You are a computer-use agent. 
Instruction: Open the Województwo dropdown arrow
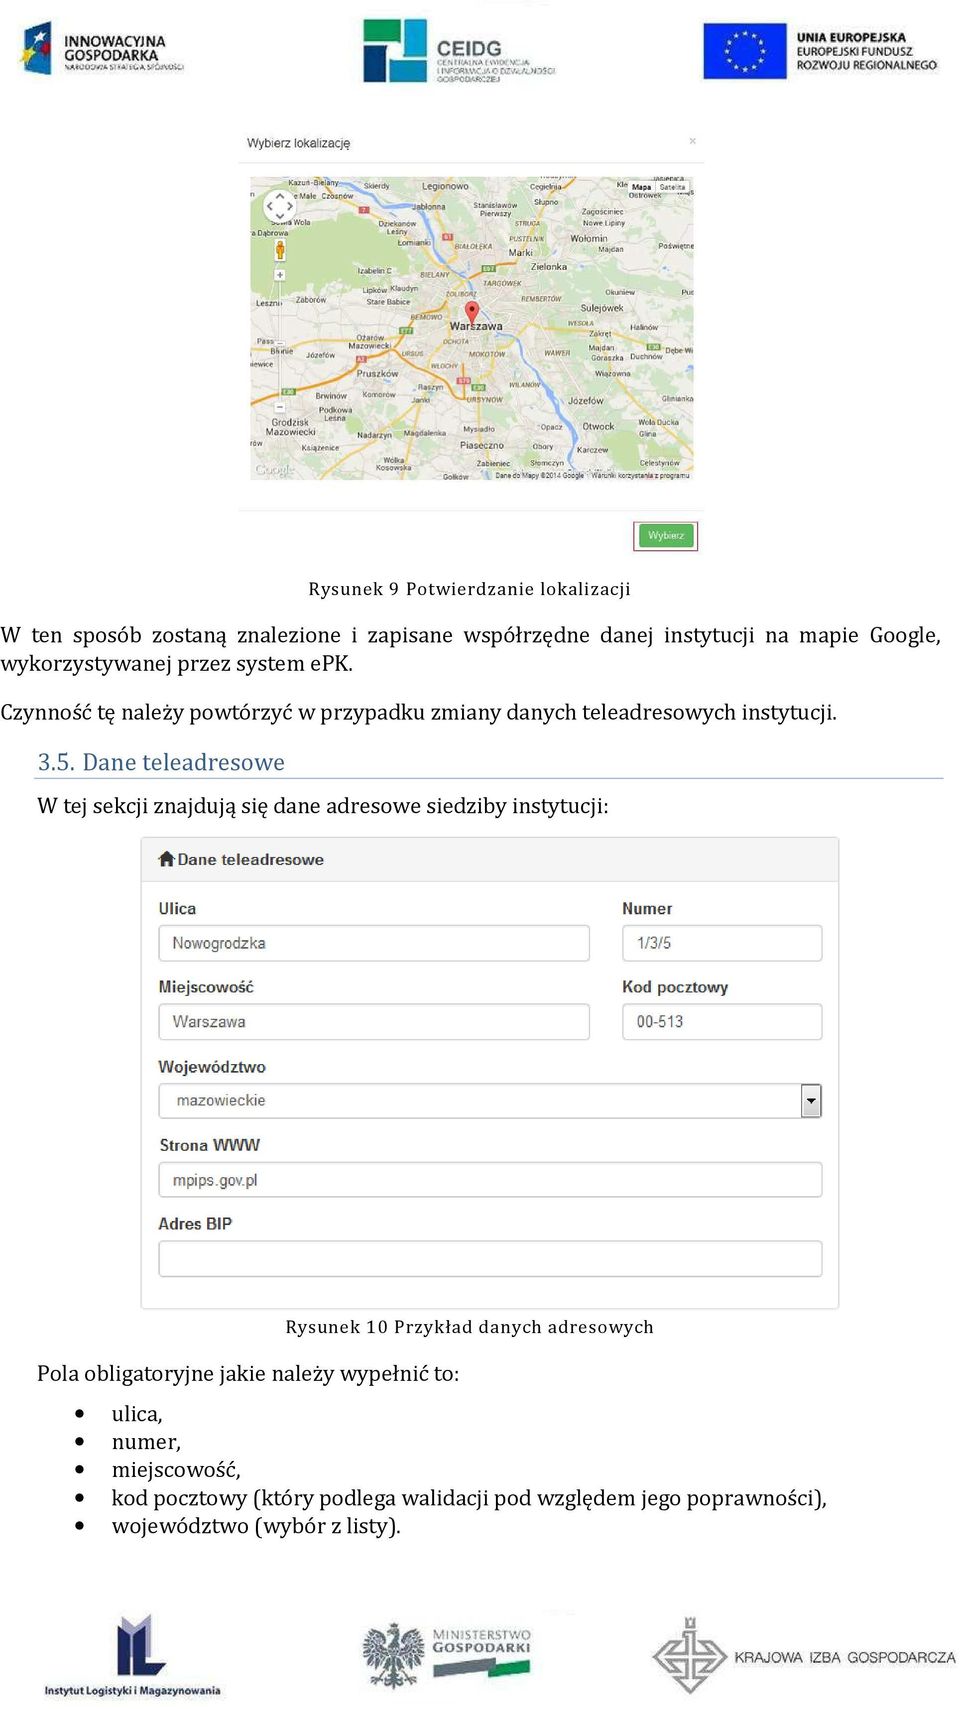811,1101
